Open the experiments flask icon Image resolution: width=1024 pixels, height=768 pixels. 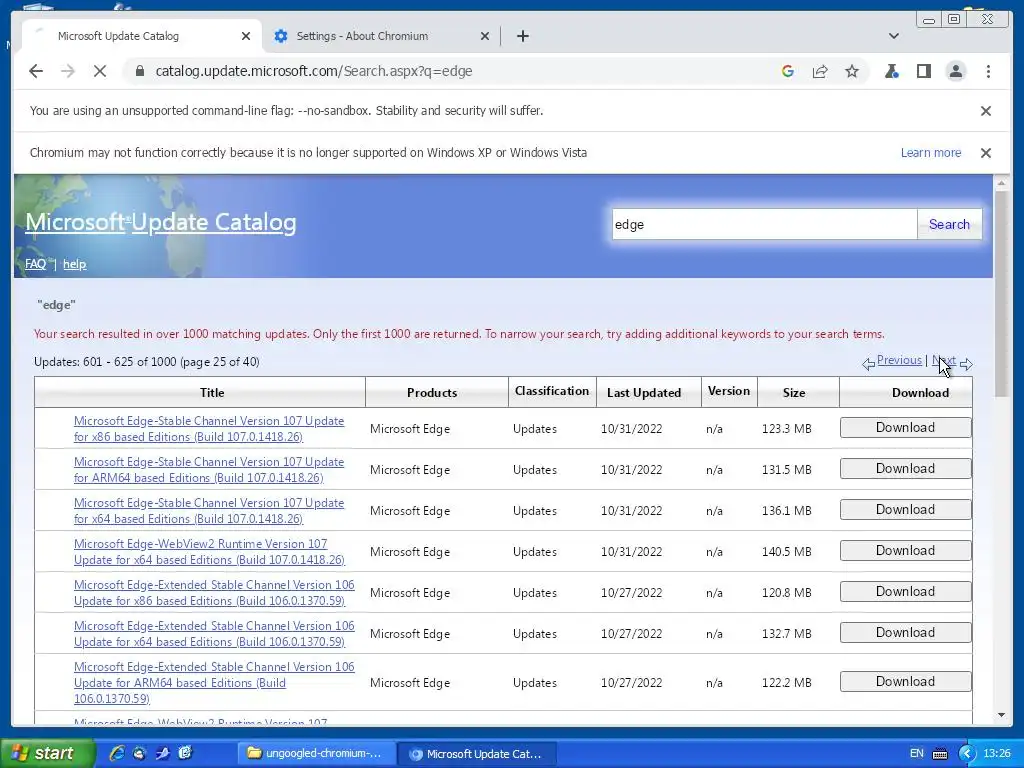point(891,71)
